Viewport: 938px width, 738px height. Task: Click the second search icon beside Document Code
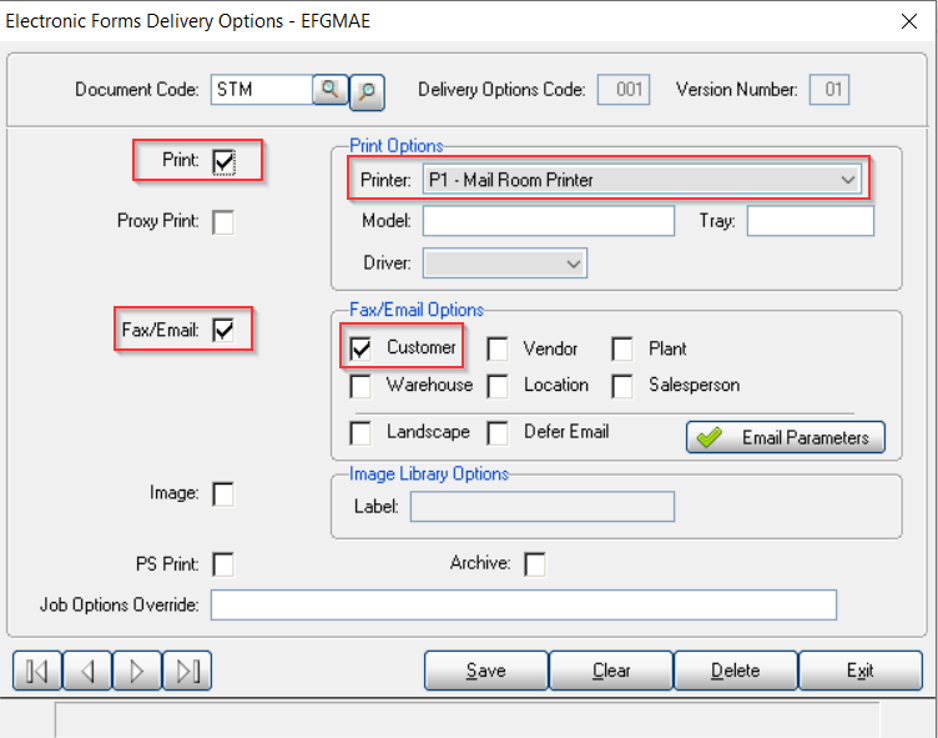click(x=367, y=92)
